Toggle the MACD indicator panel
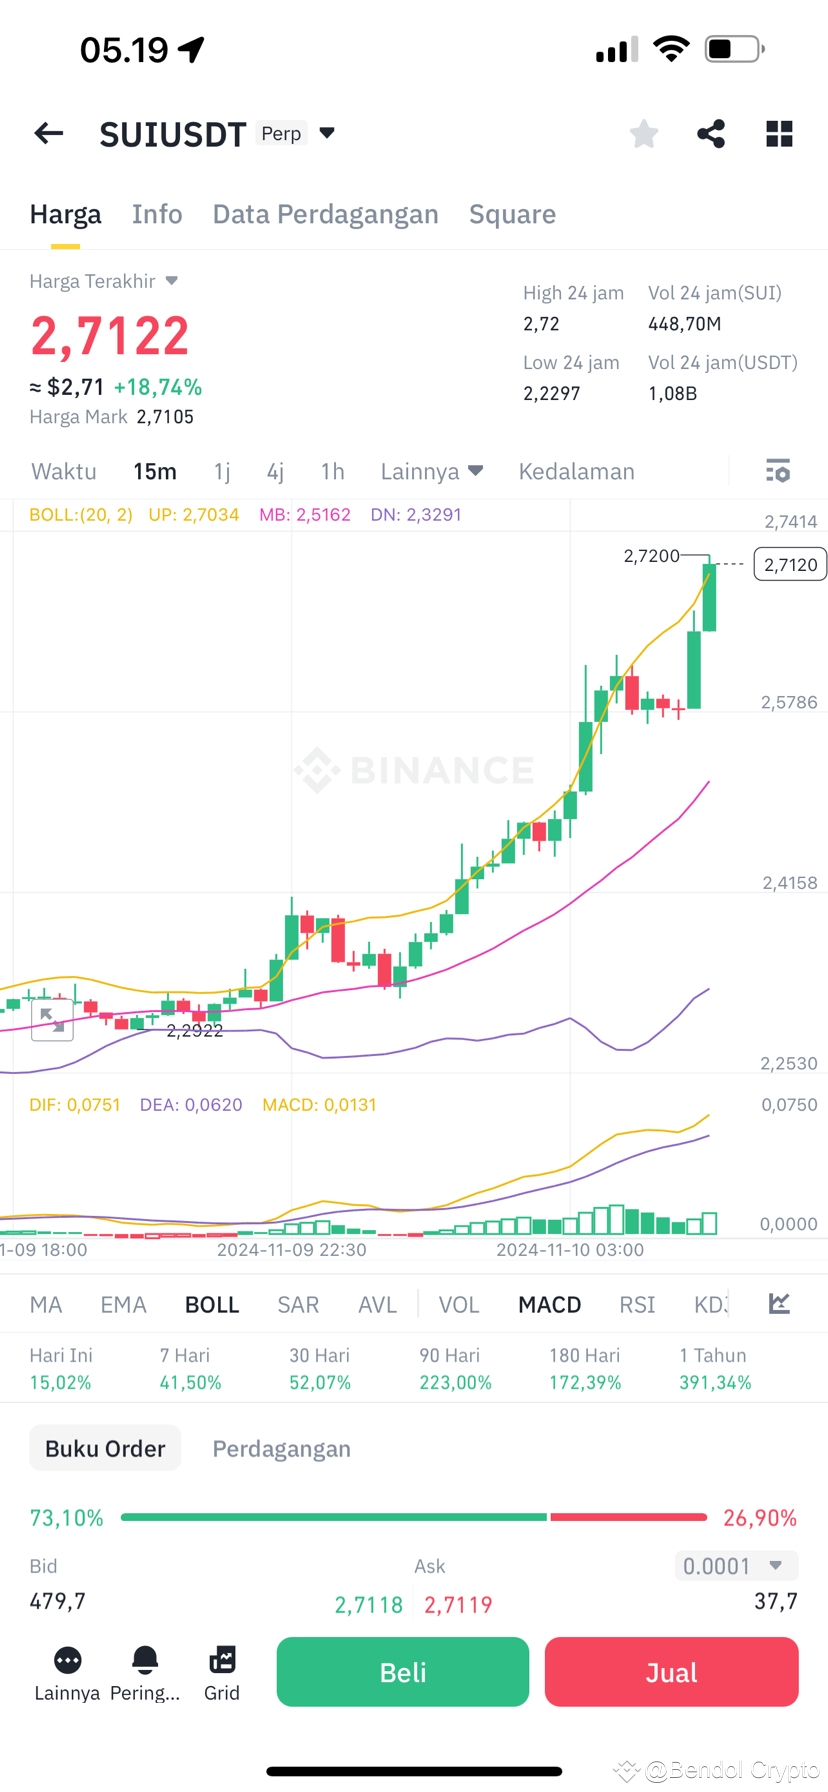 pos(549,1304)
